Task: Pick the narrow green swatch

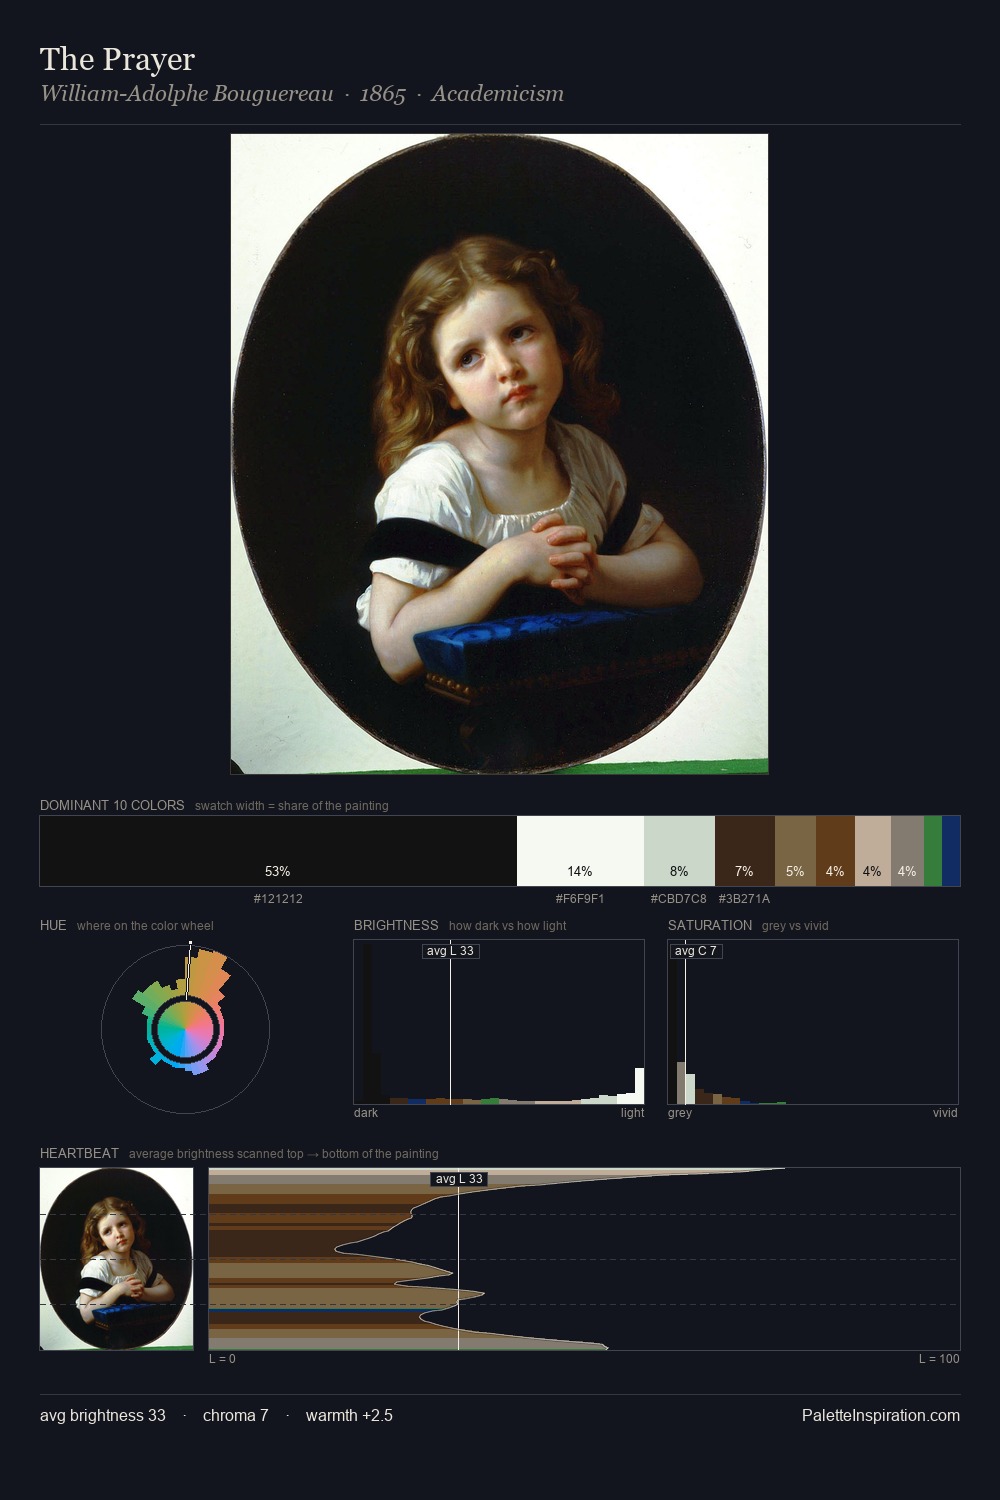Action: 933,851
